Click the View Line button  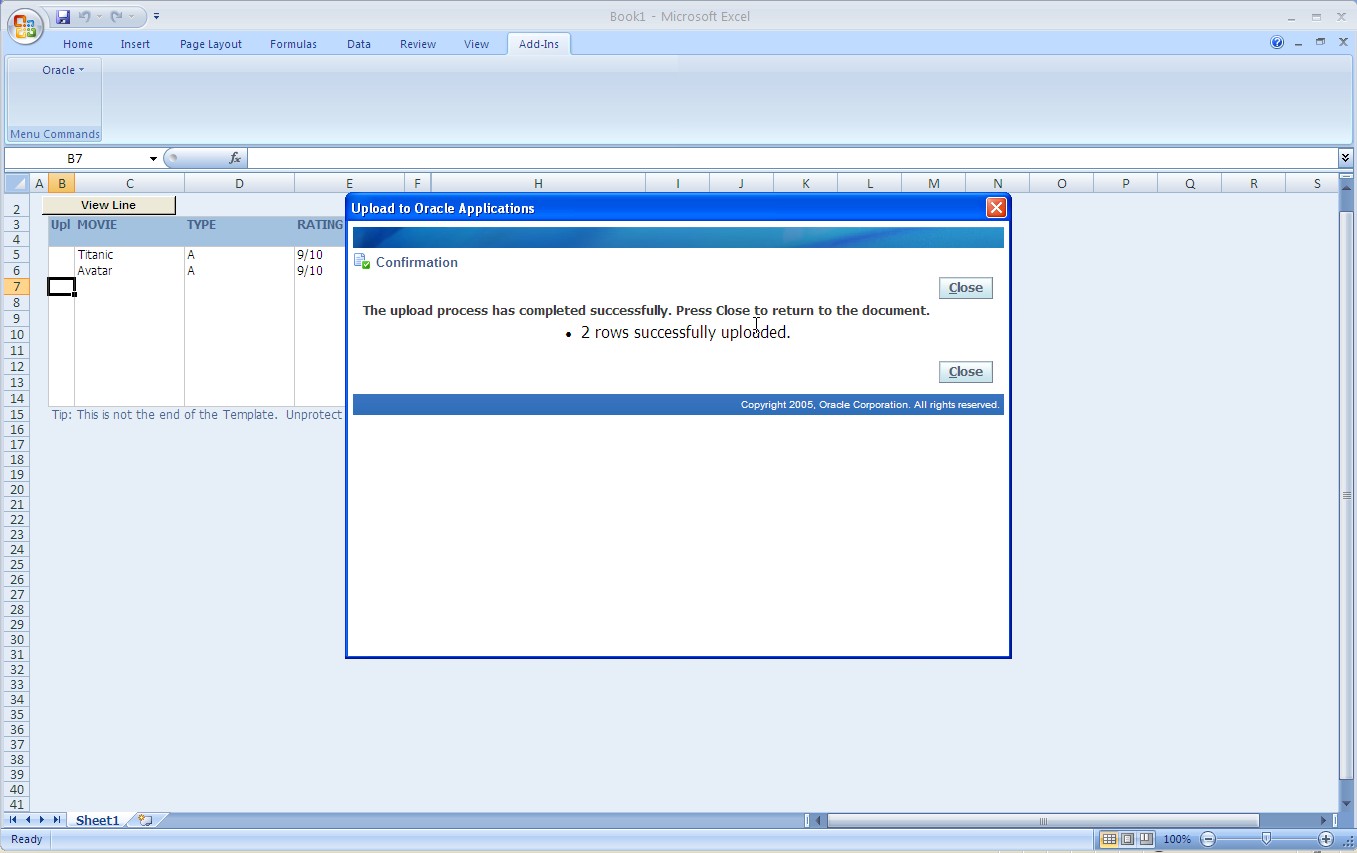(109, 205)
